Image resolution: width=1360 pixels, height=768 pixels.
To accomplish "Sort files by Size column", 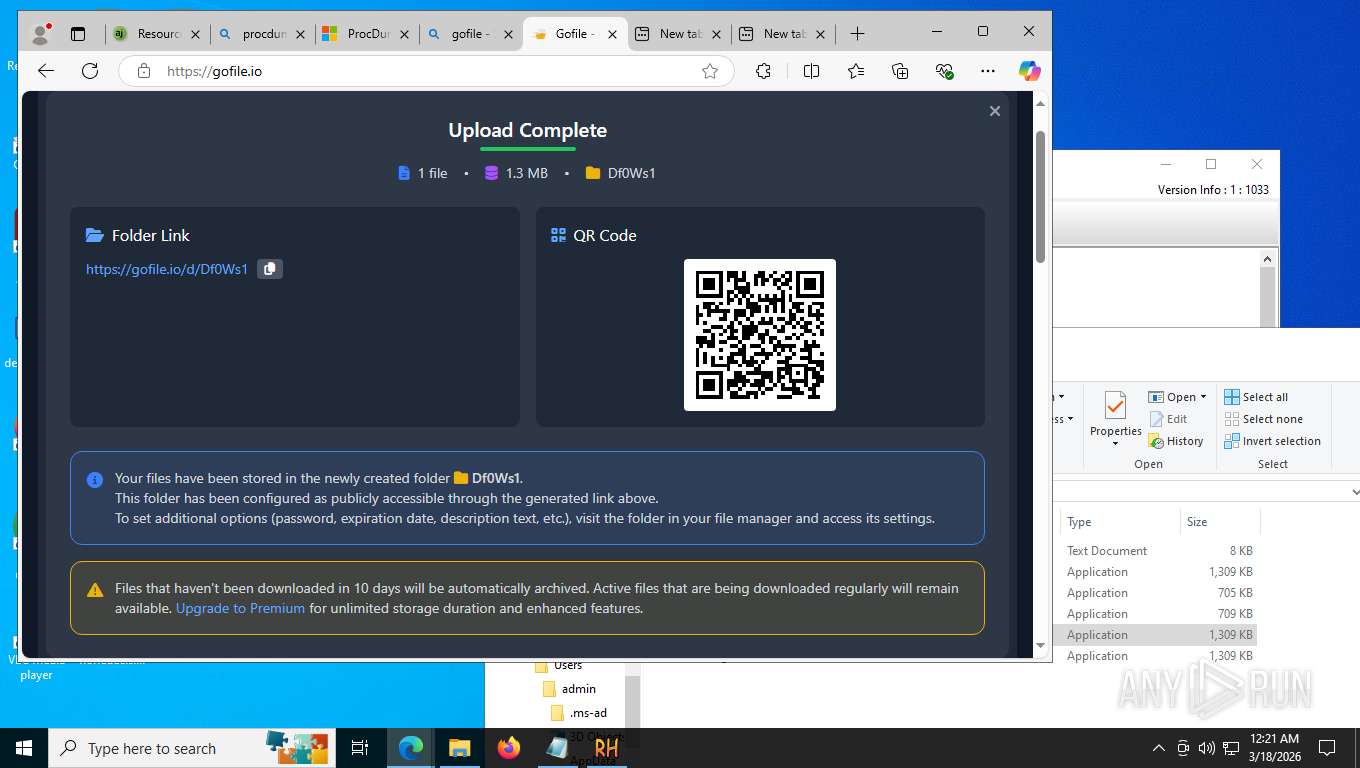I will (x=1220, y=522).
